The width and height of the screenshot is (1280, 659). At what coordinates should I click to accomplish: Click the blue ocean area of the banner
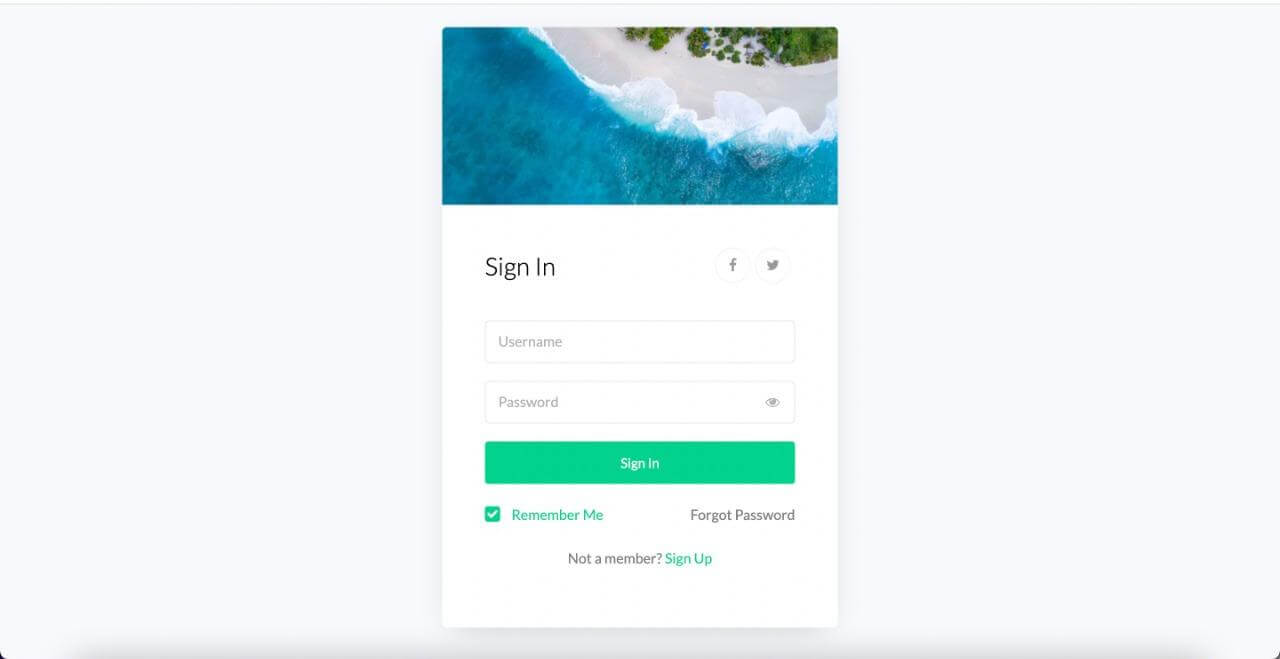tap(540, 140)
